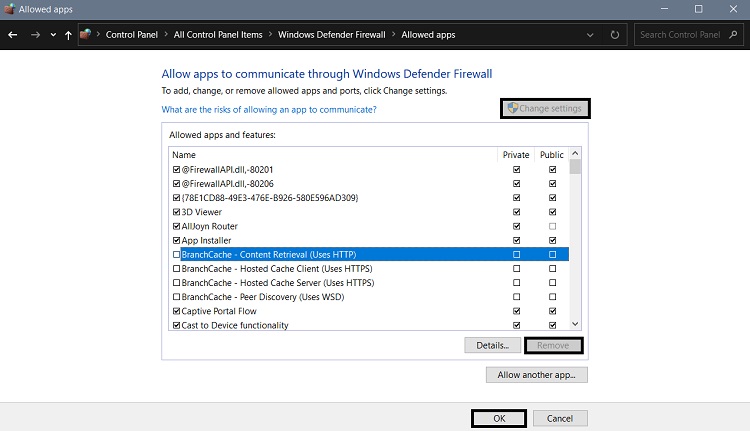
Task: Refresh the Allowed apps page
Action: 615,35
